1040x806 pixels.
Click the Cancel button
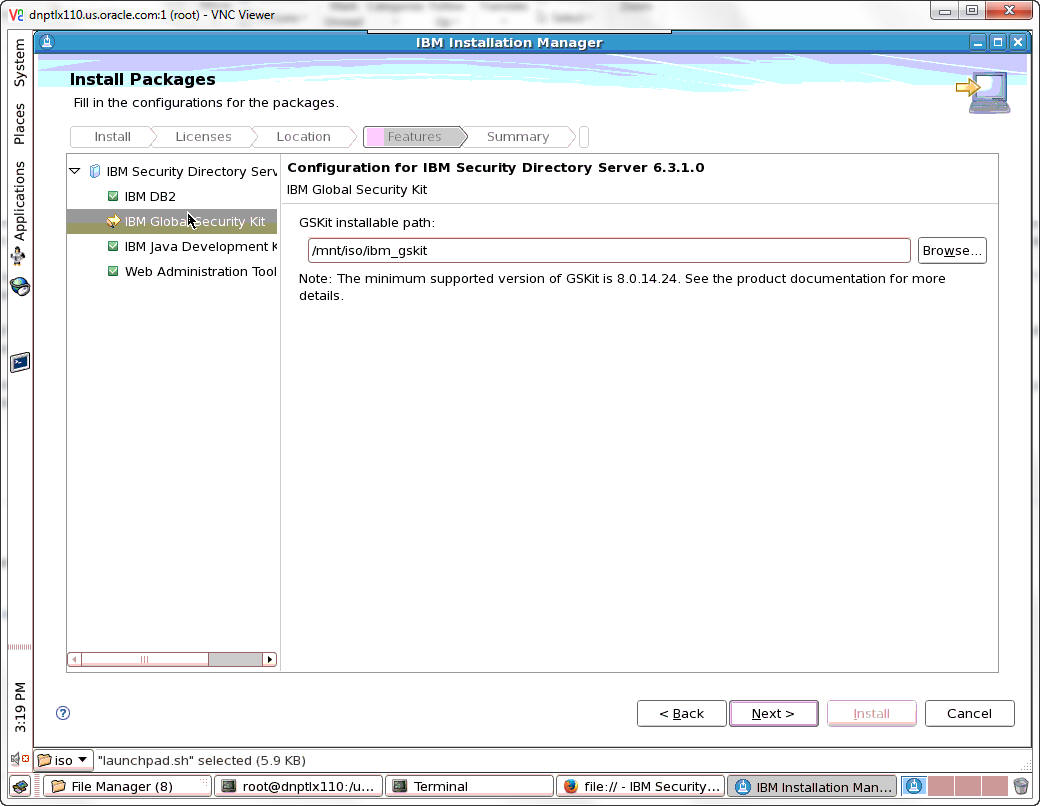pos(969,714)
